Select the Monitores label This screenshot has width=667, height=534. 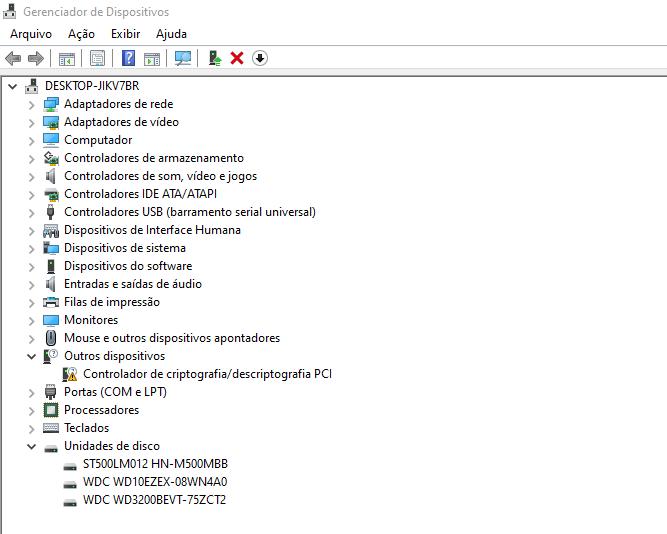[x=91, y=320]
